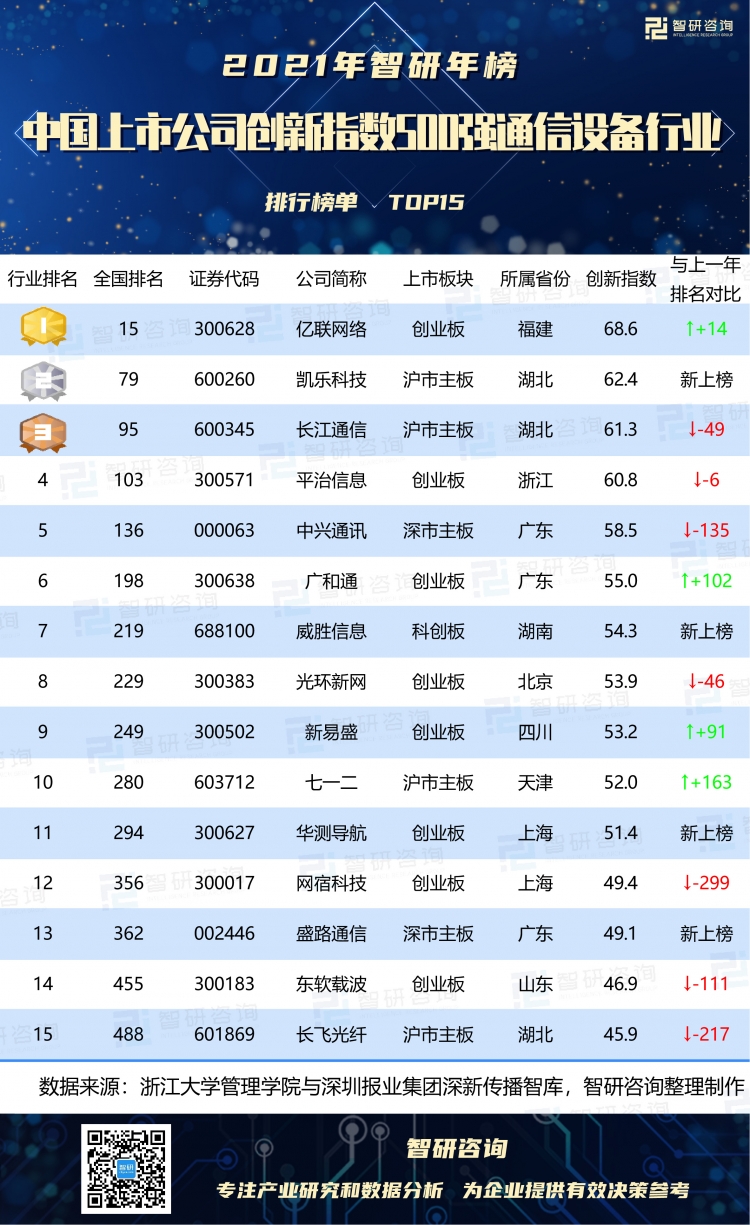This screenshot has width=750, height=1225.
Task: Click the ↓-49 rank change value
Action: point(706,430)
